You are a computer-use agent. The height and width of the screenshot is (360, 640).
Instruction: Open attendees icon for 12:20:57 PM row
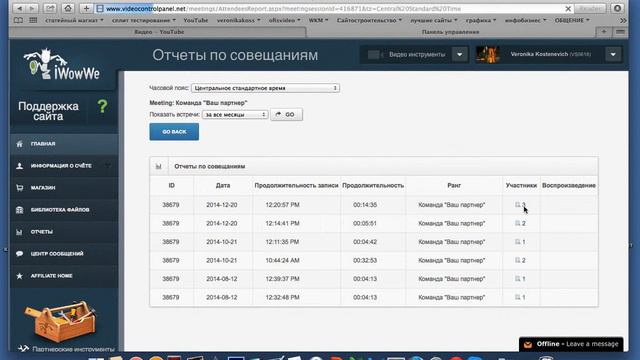tap(517, 205)
